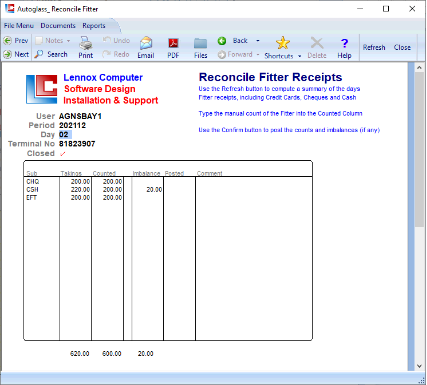Click the Takings column header
The width and height of the screenshot is (427, 385).
point(71,173)
